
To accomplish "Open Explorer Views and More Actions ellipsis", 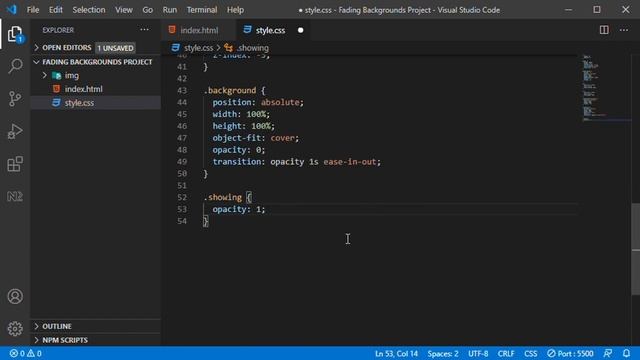I will click(144, 30).
